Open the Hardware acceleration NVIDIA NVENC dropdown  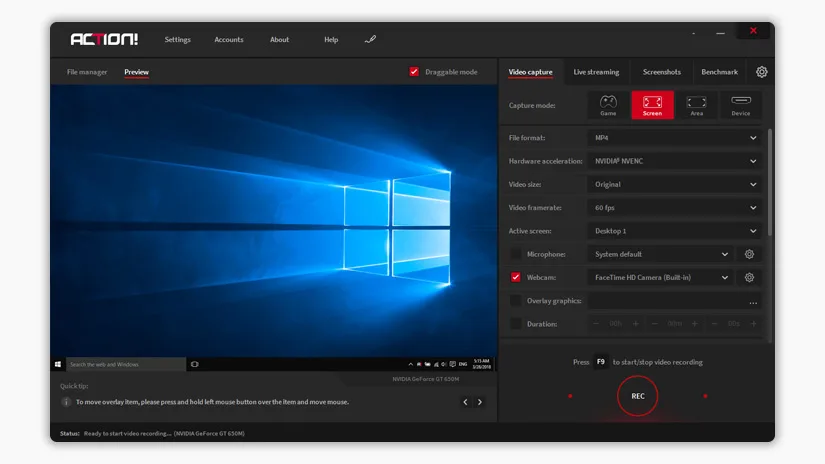pos(675,161)
